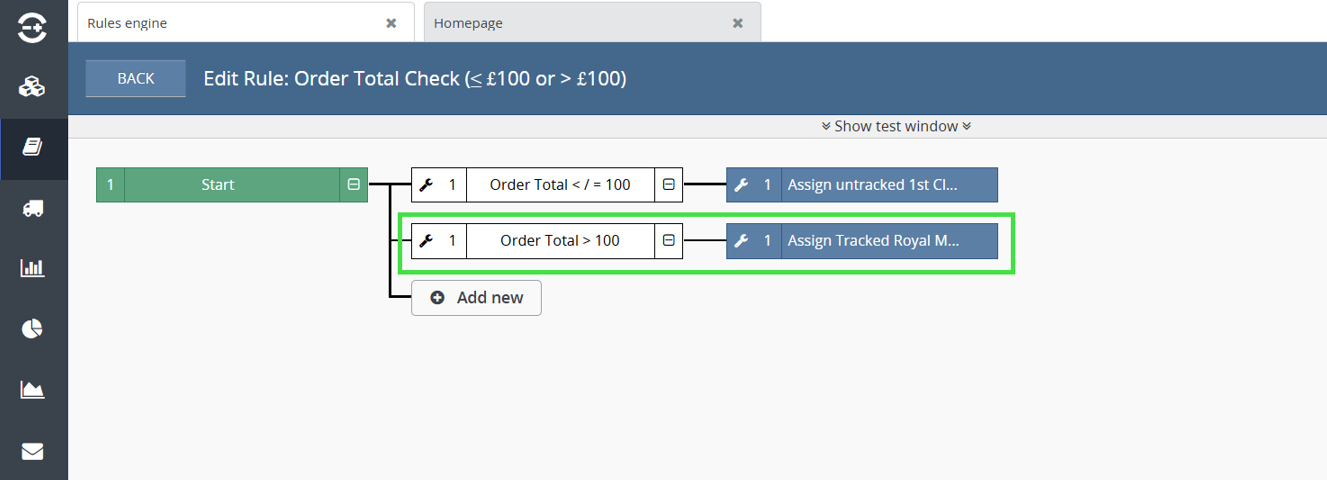This screenshot has height=480, width=1327.
Task: Open the bar chart sidebar icon
Action: (32, 268)
